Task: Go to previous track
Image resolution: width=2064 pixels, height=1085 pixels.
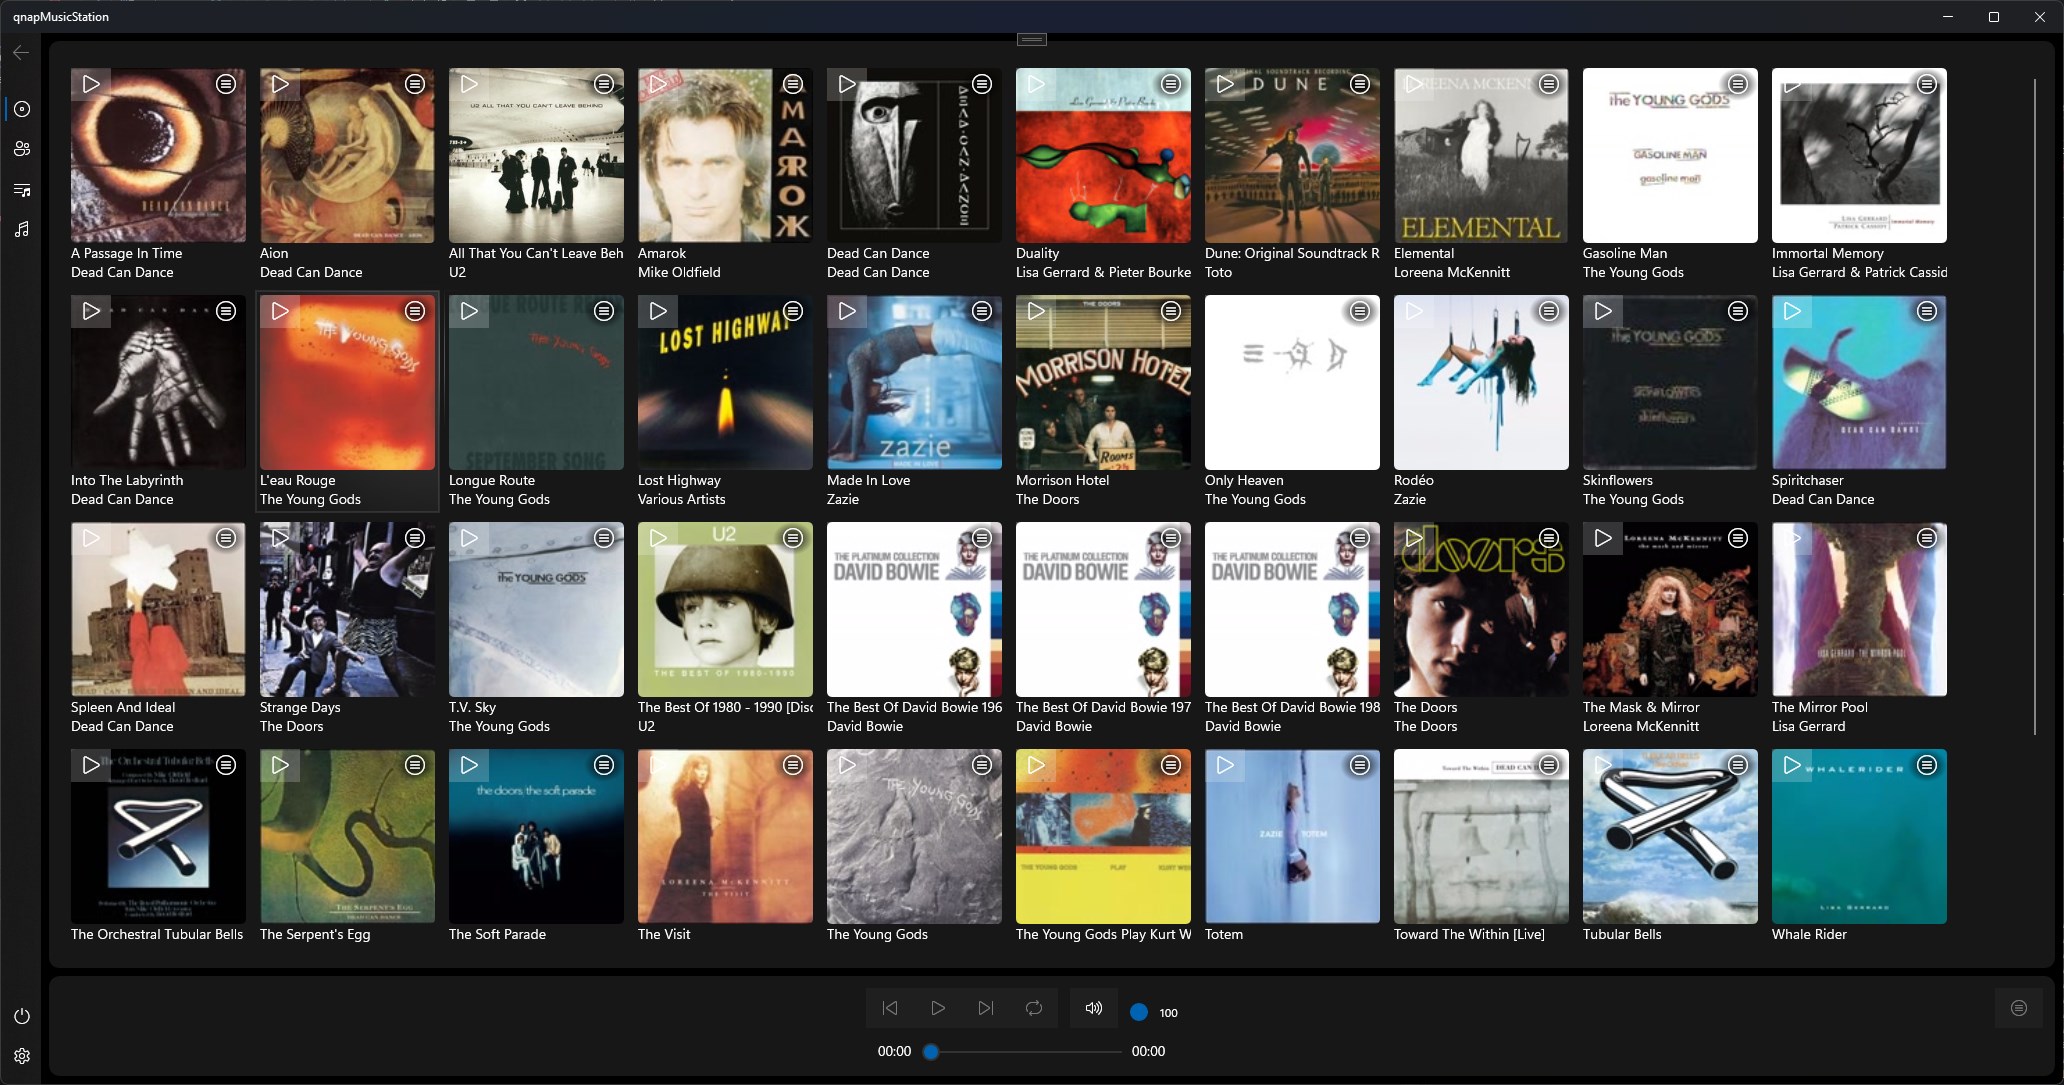Action: click(x=890, y=1008)
